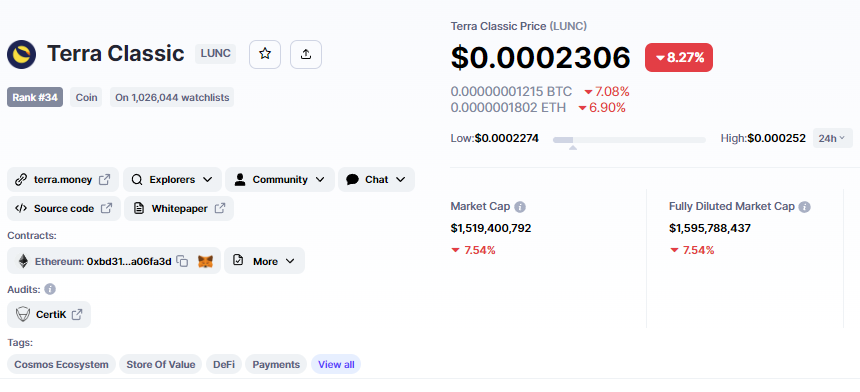Click the Payments tag

click(276, 365)
